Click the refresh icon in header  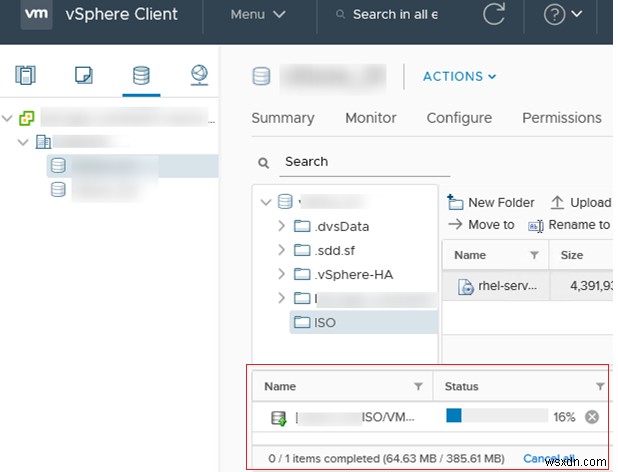coord(493,14)
